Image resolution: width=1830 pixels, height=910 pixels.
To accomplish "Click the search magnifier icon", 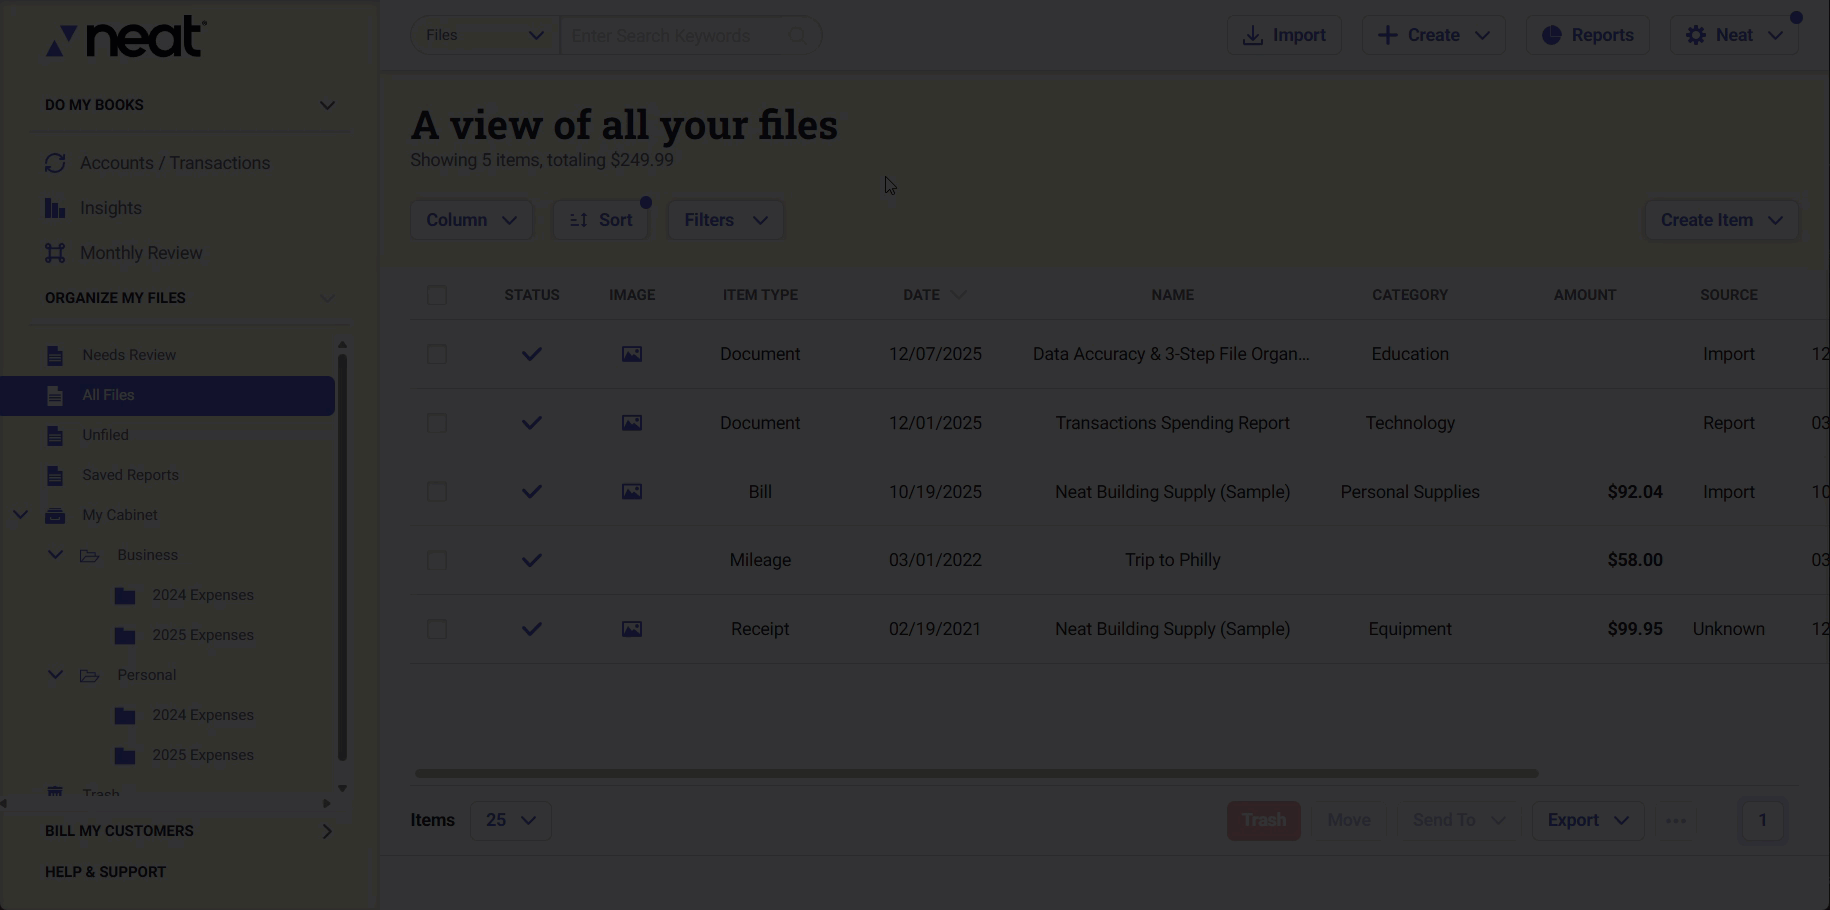I will click(x=797, y=36).
